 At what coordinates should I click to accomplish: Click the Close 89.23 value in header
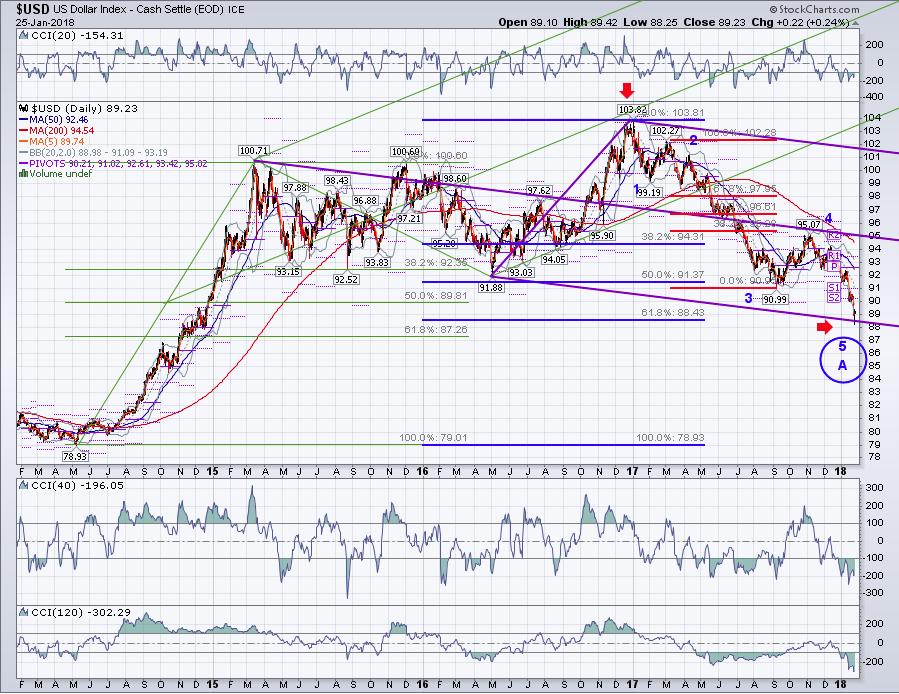tap(714, 23)
